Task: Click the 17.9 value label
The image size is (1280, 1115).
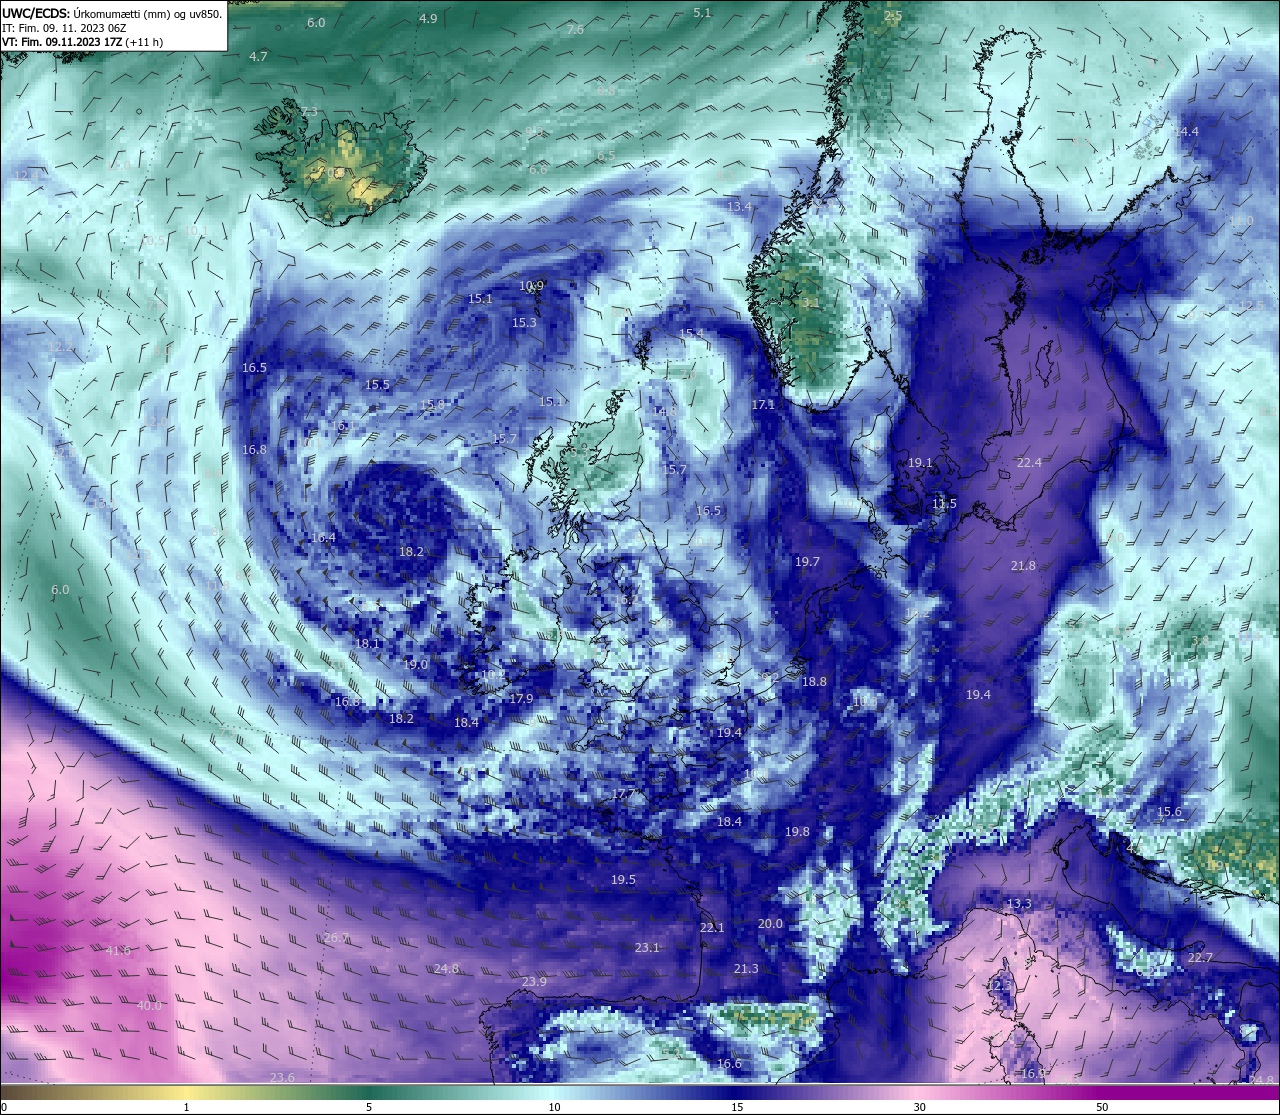Action: click(521, 699)
